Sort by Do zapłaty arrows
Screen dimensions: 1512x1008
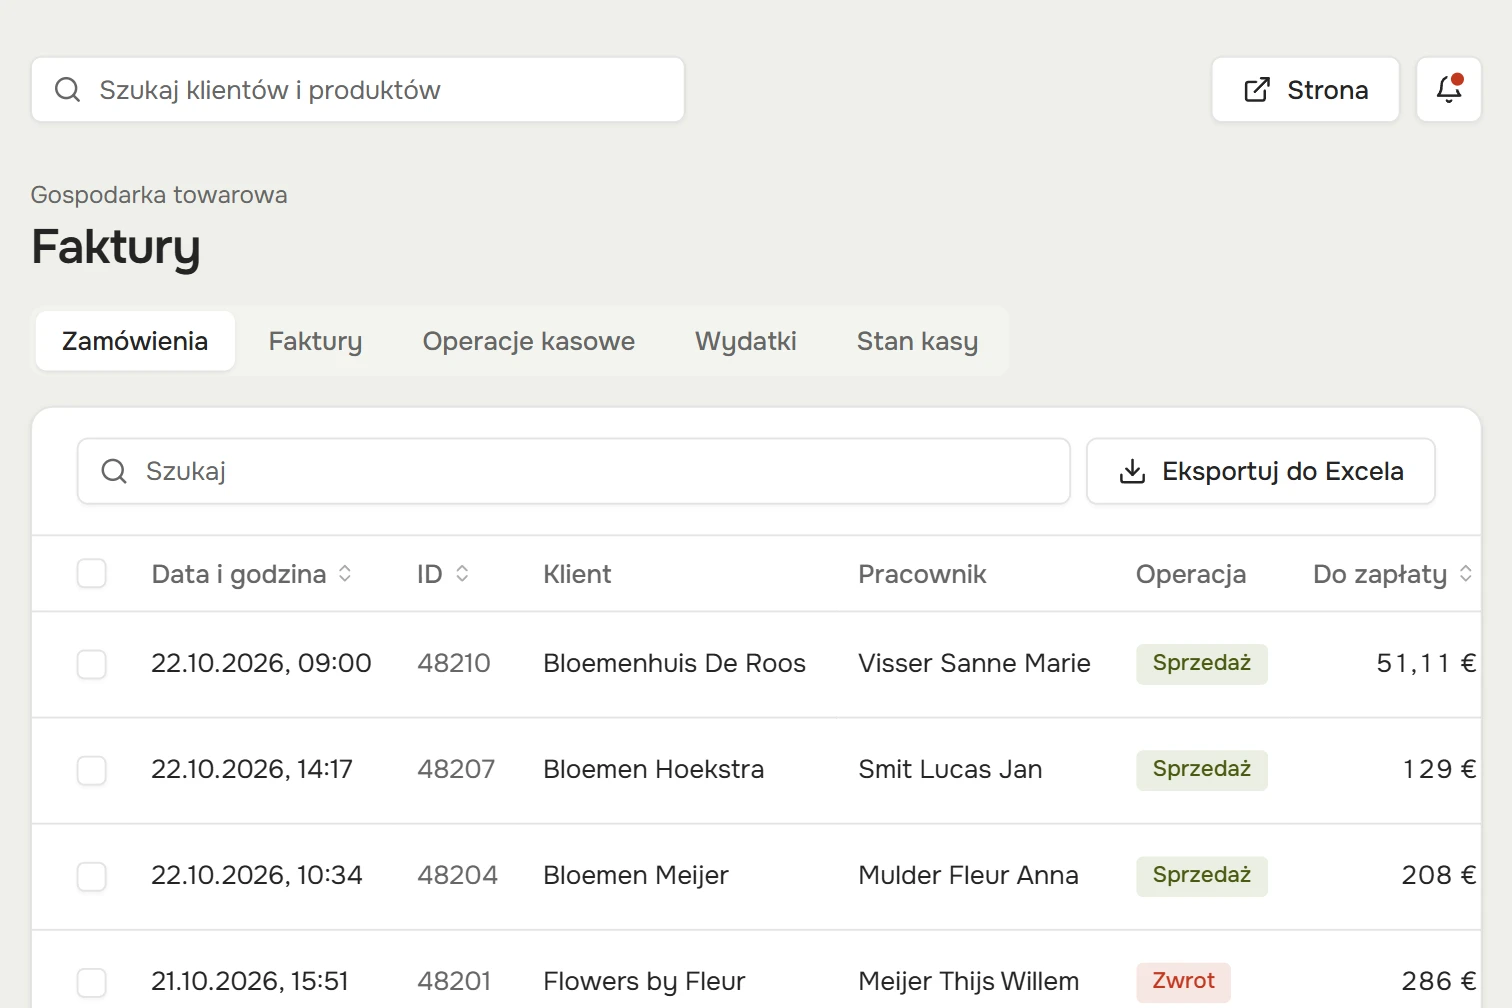(1466, 574)
